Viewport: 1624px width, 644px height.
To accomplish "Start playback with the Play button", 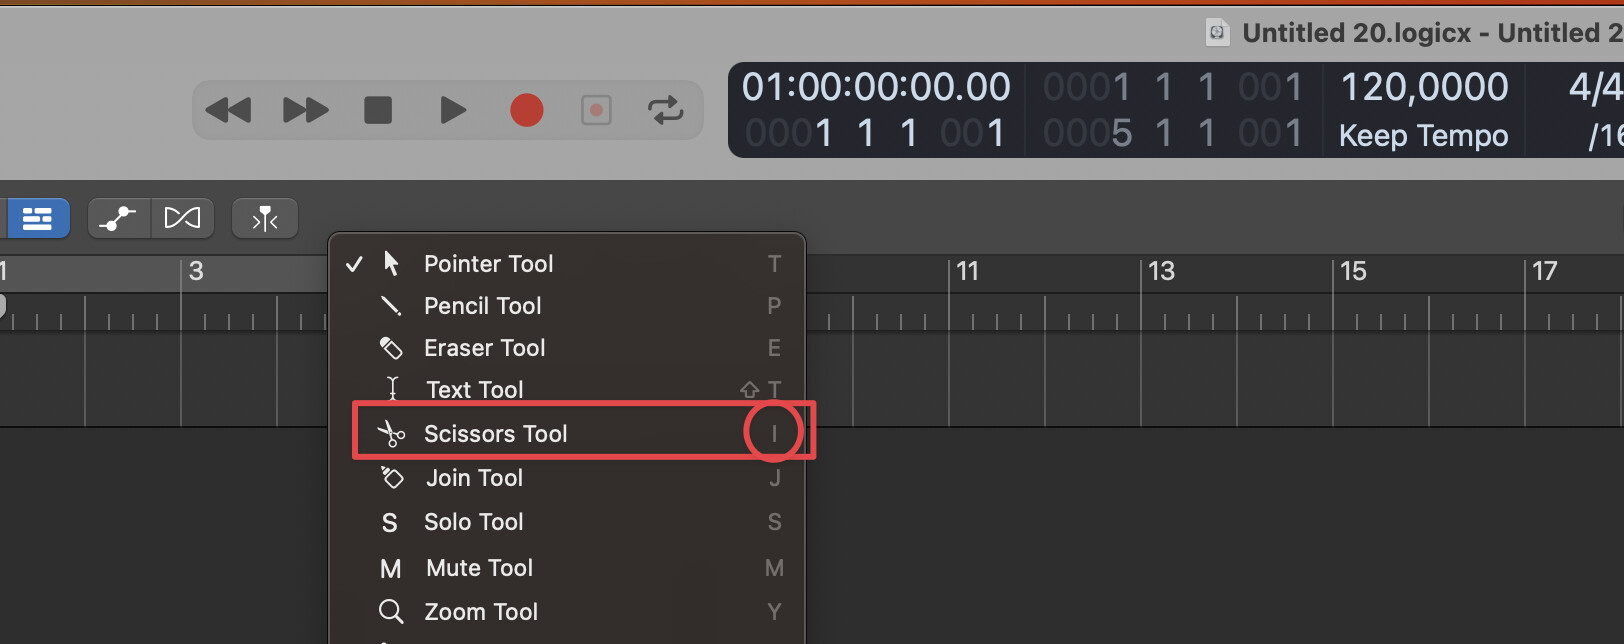I will click(x=453, y=110).
